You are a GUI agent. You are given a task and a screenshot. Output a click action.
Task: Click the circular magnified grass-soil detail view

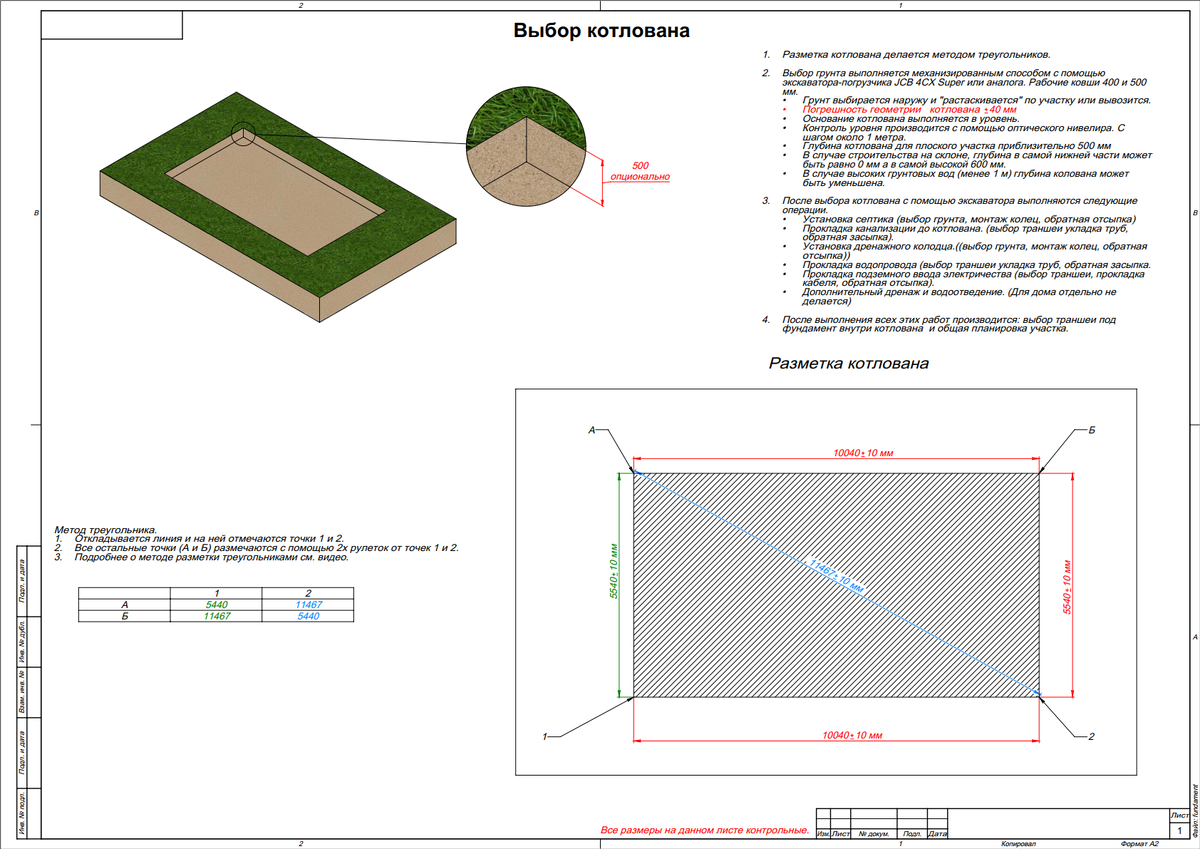(x=525, y=146)
